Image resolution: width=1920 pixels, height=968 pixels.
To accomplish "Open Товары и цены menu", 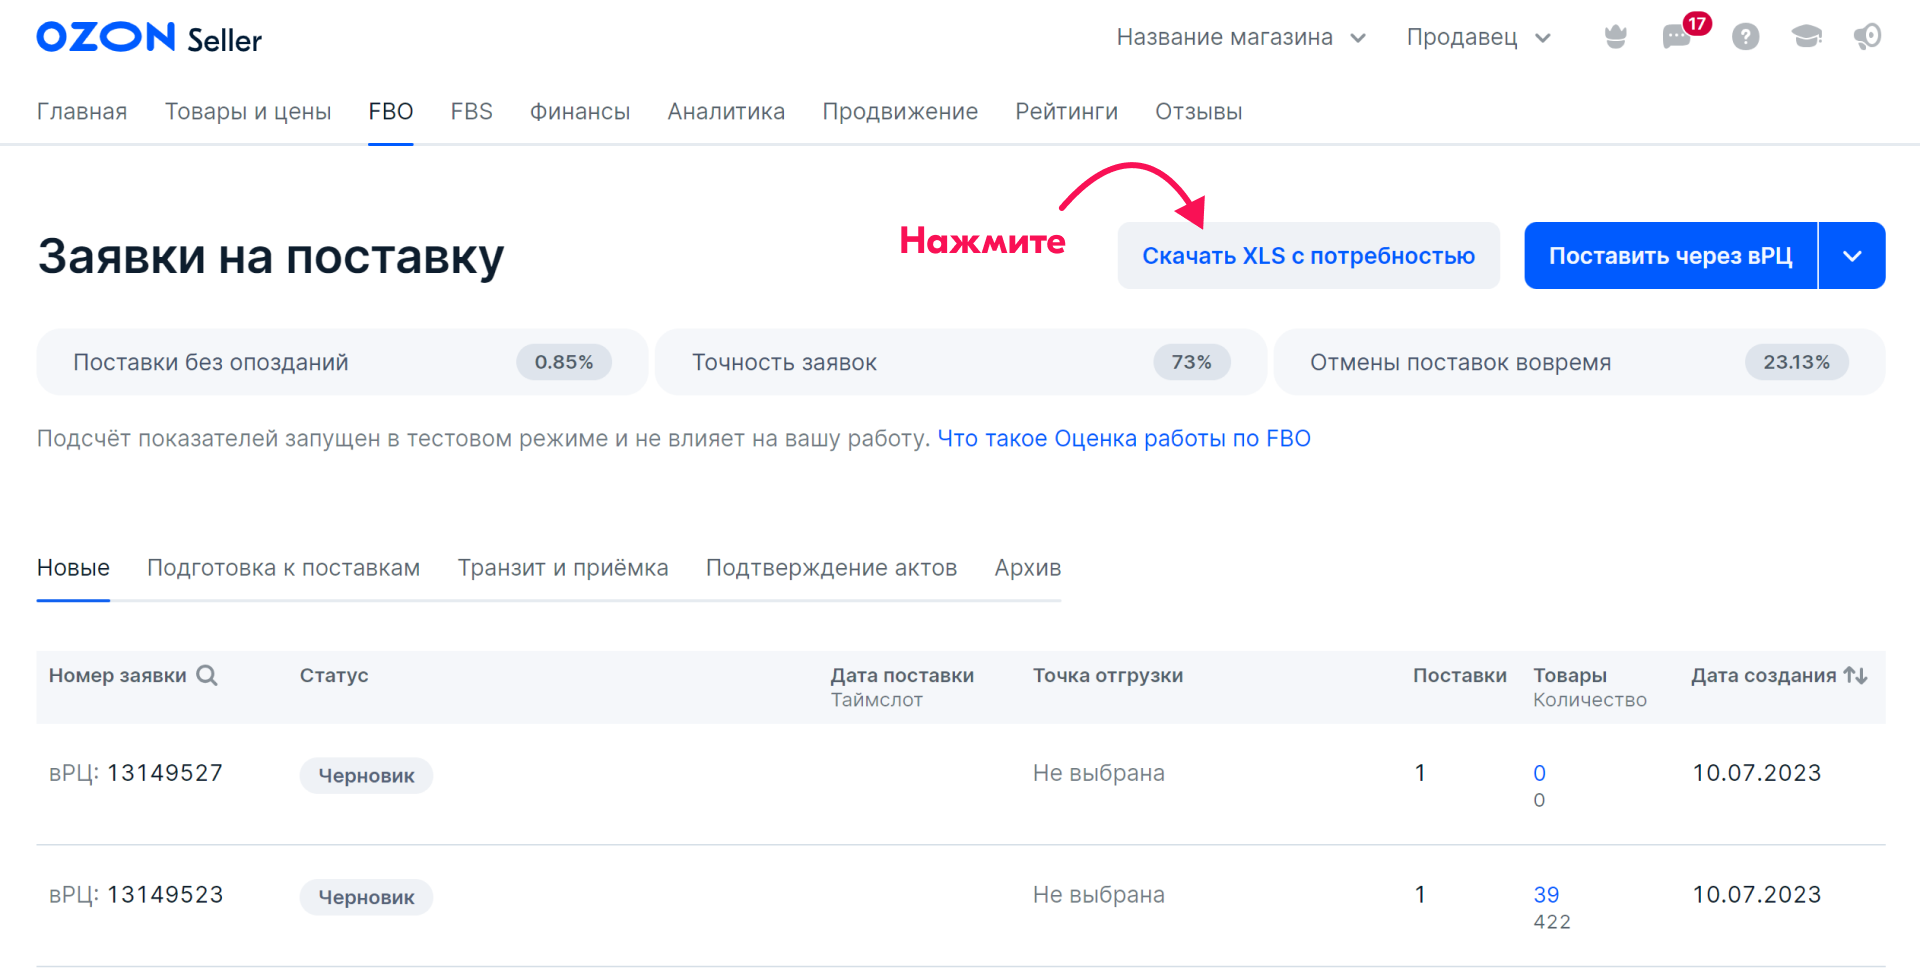I will [248, 111].
